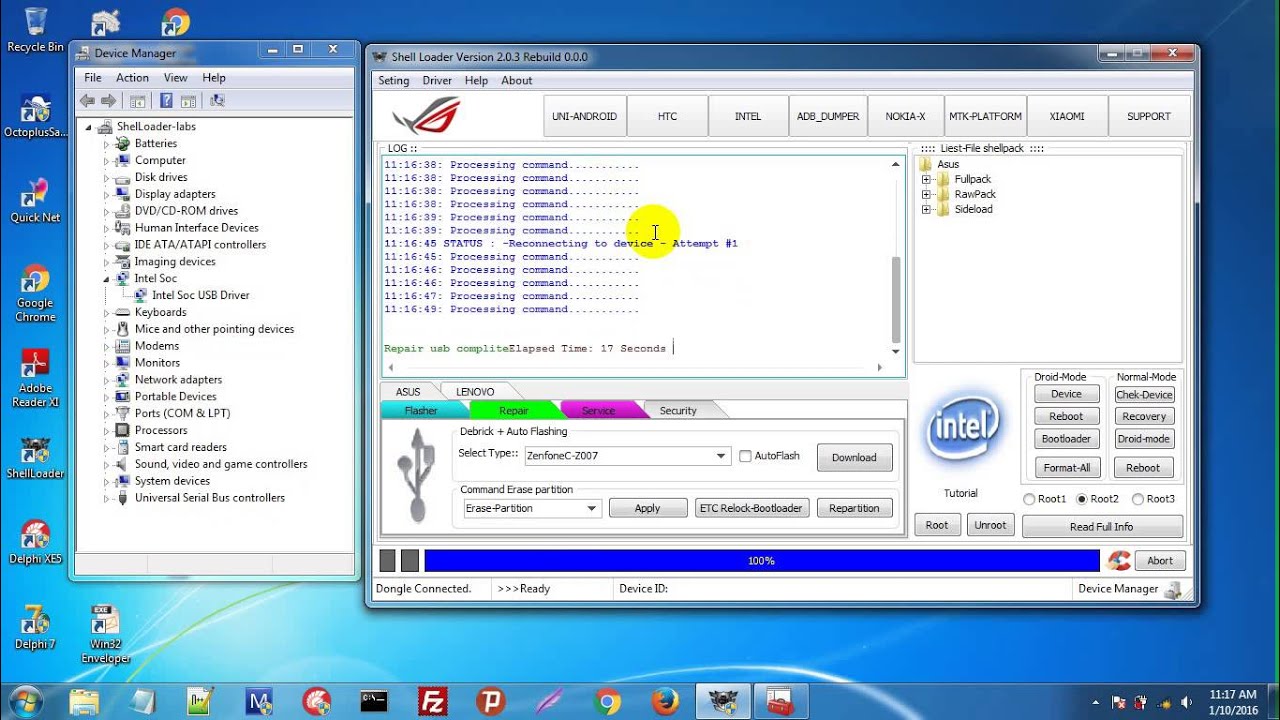Viewport: 1280px width, 720px height.
Task: Select the Quick Net desktop shortcut
Action: click(x=35, y=201)
